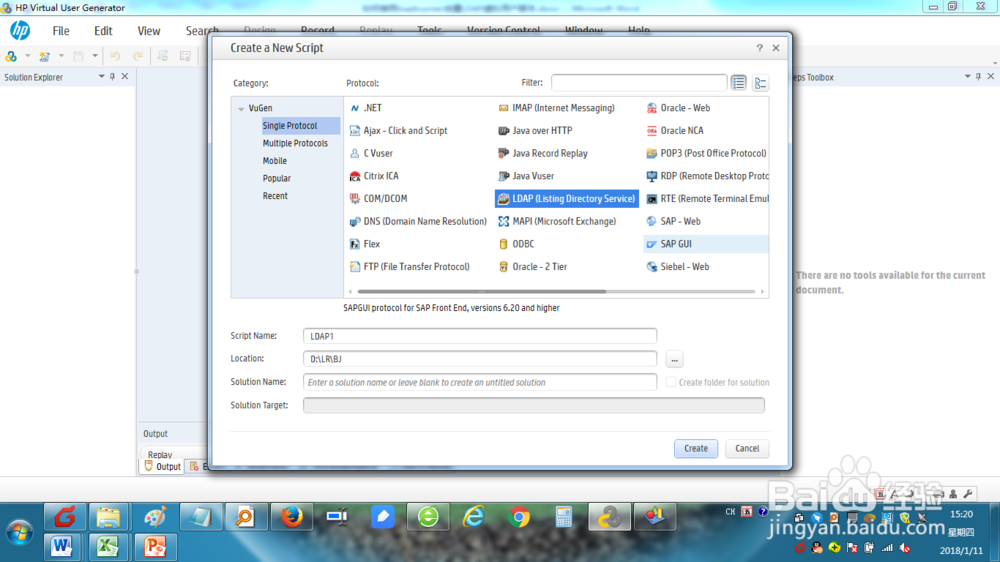The image size is (1000, 562).
Task: Open dropdown next to Add Script toolbar icon
Action: (x=61, y=56)
